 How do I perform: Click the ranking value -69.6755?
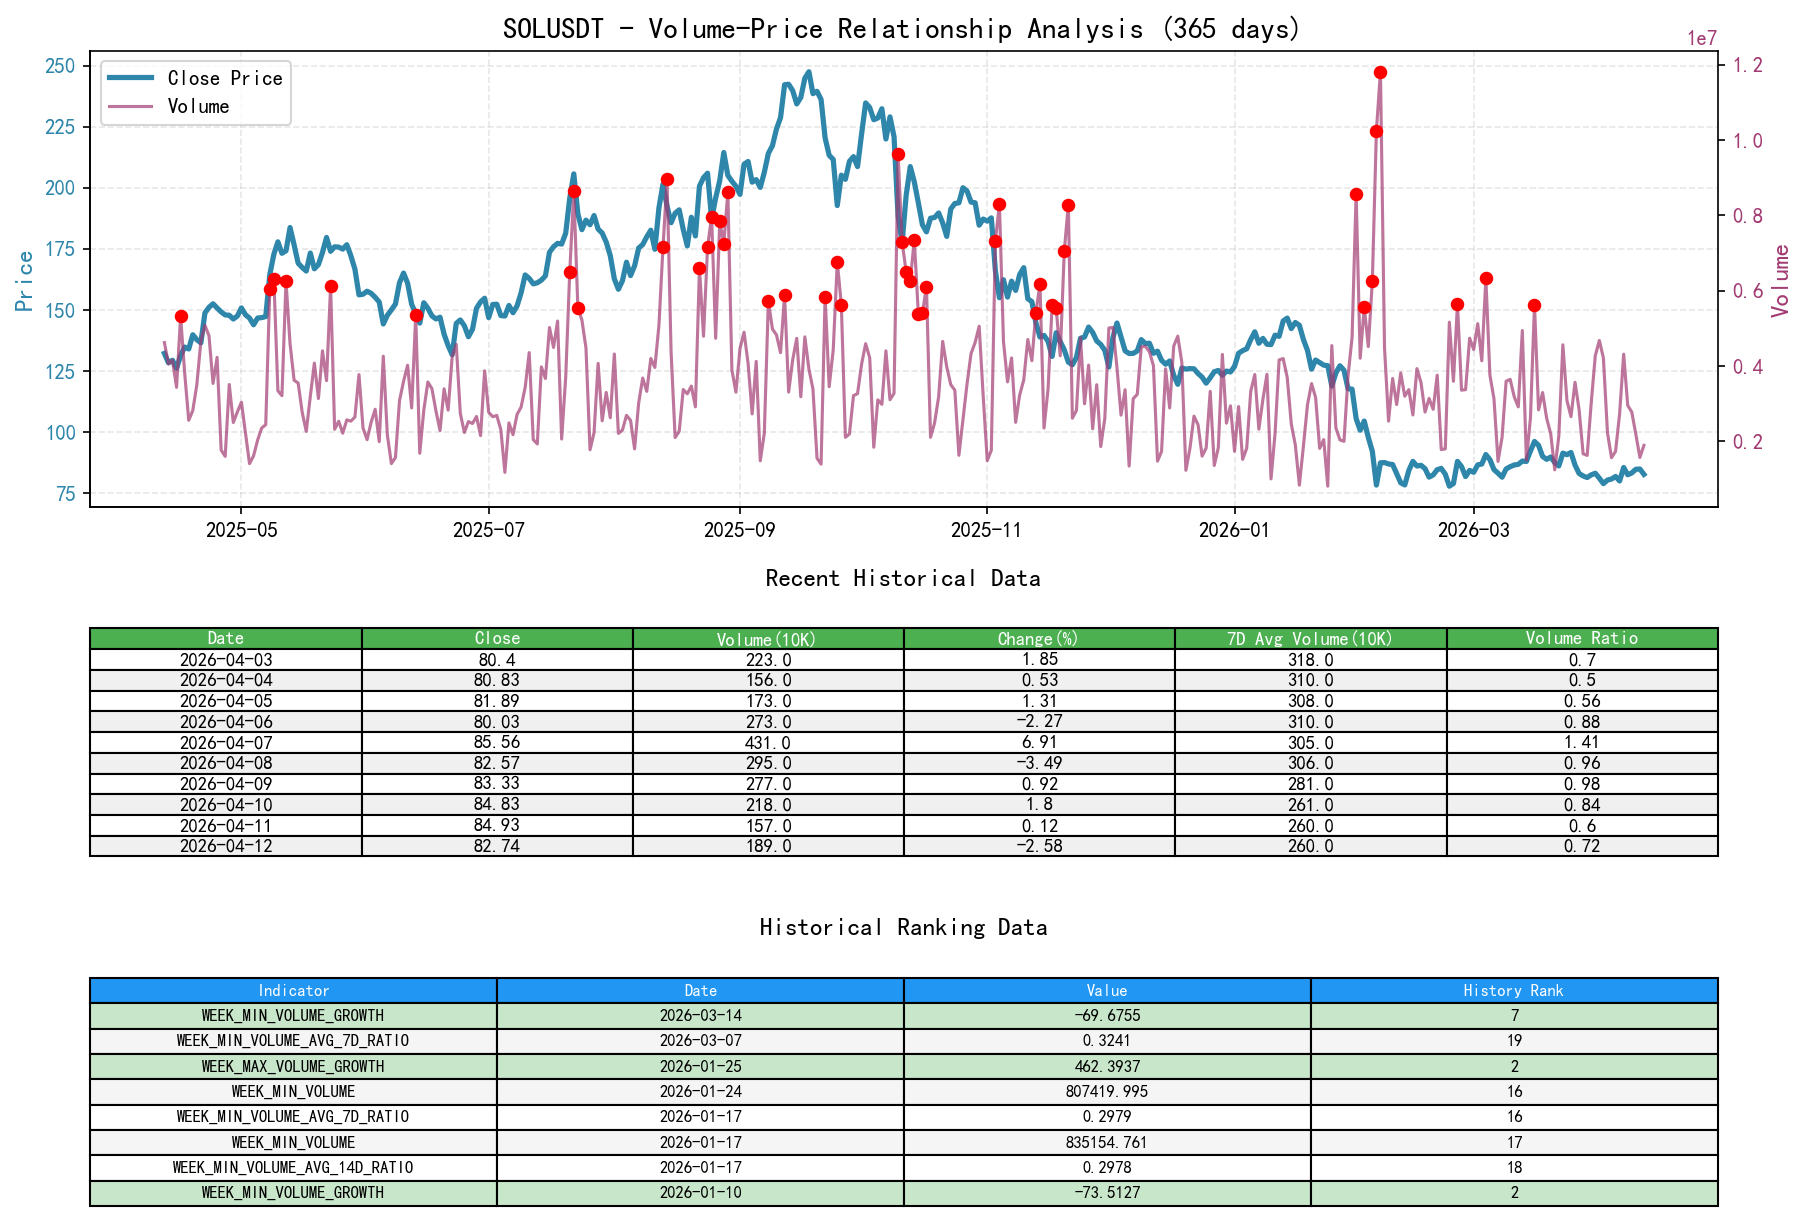[x=1107, y=1015]
